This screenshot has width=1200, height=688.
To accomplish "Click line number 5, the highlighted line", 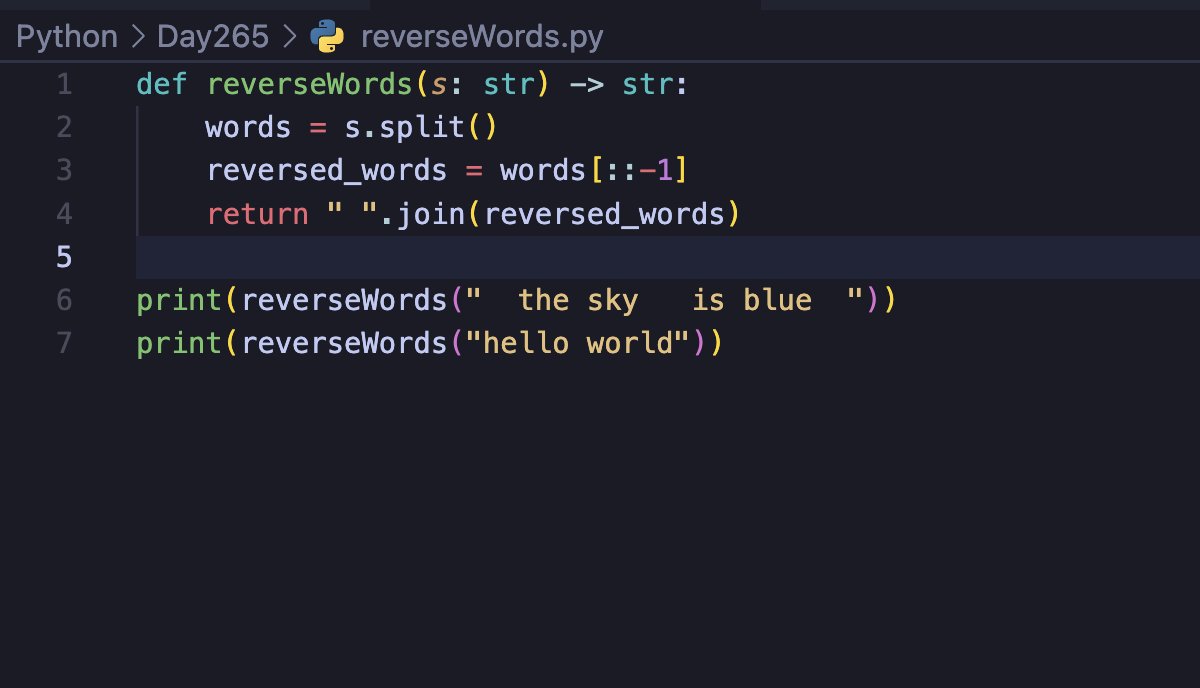I will (x=63, y=257).
